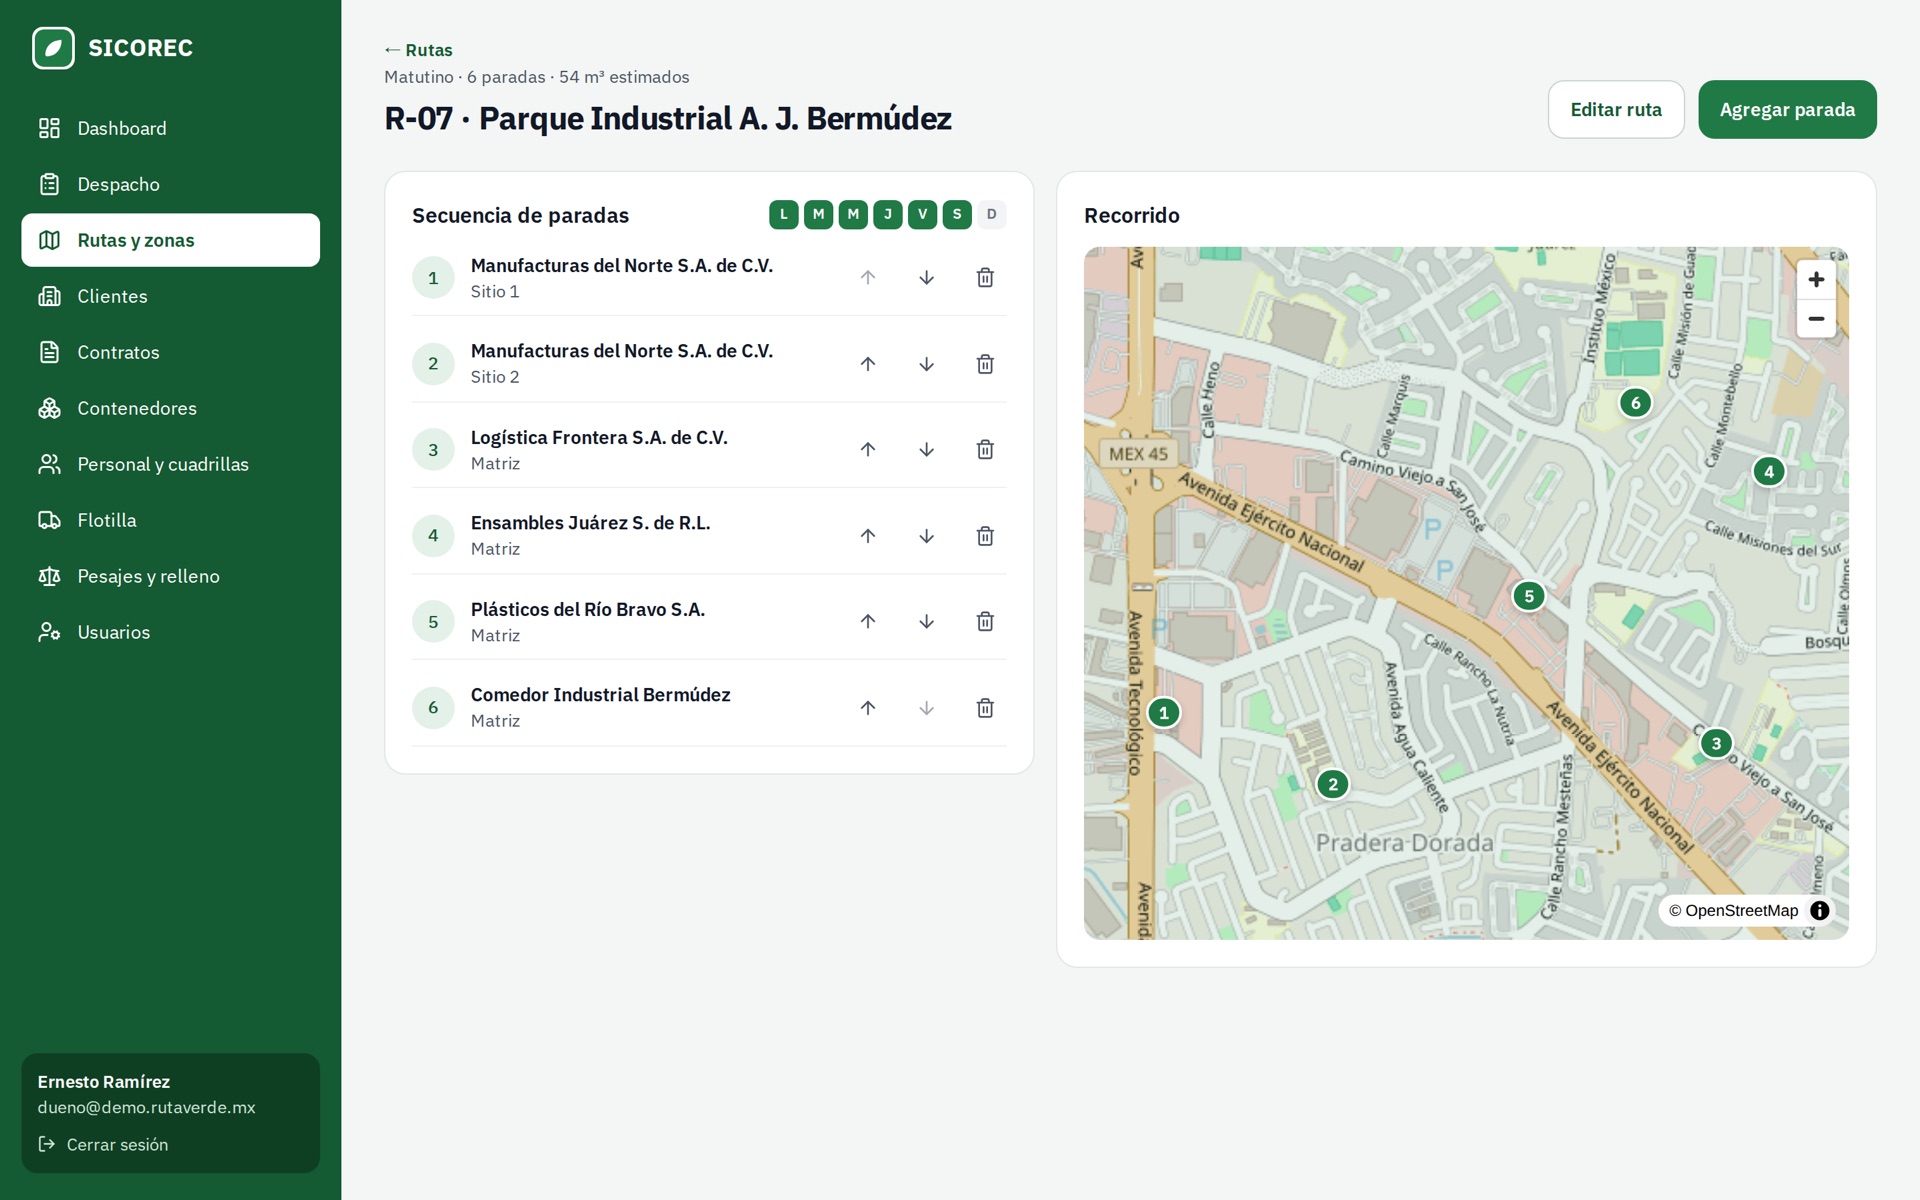Delete Ensambles Juárez stop
Screen dimensions: 1920x1200
coord(985,536)
